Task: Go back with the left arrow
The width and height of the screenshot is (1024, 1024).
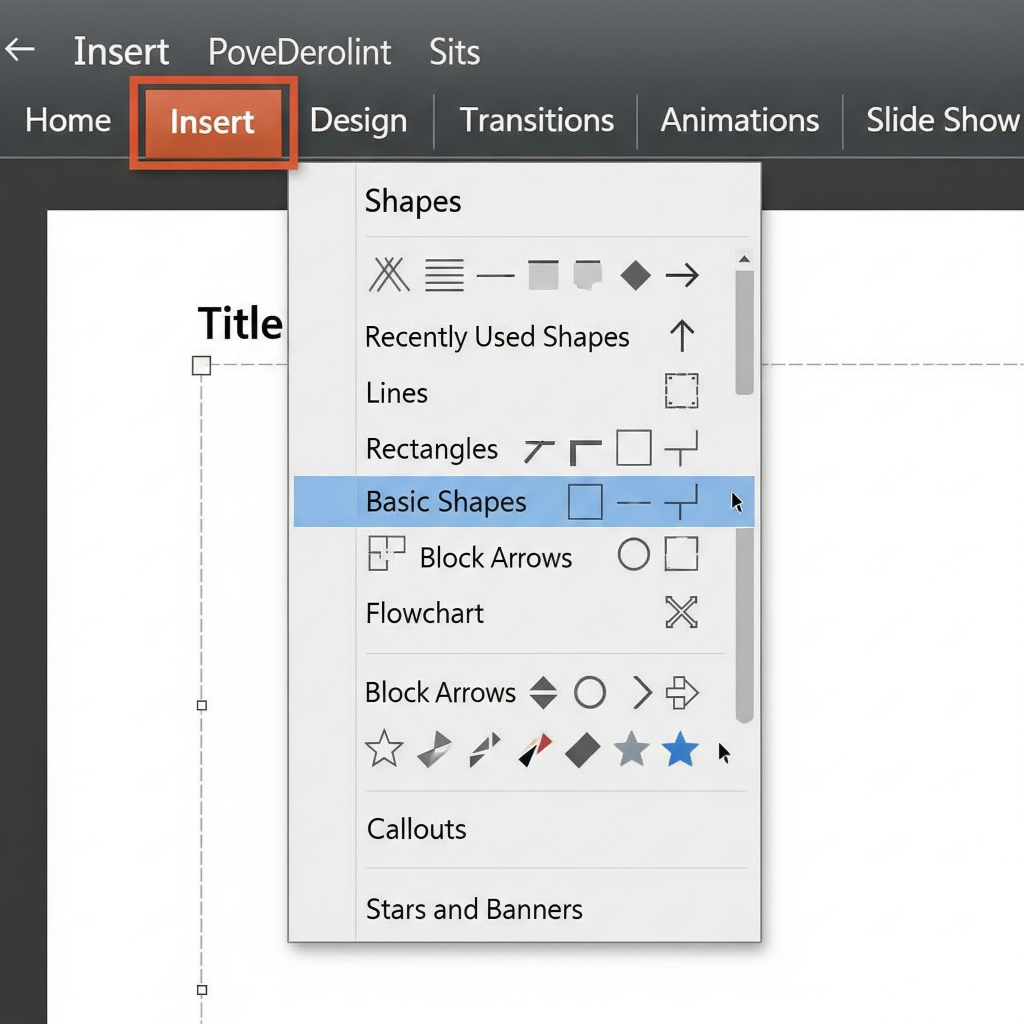Action: pos(20,50)
